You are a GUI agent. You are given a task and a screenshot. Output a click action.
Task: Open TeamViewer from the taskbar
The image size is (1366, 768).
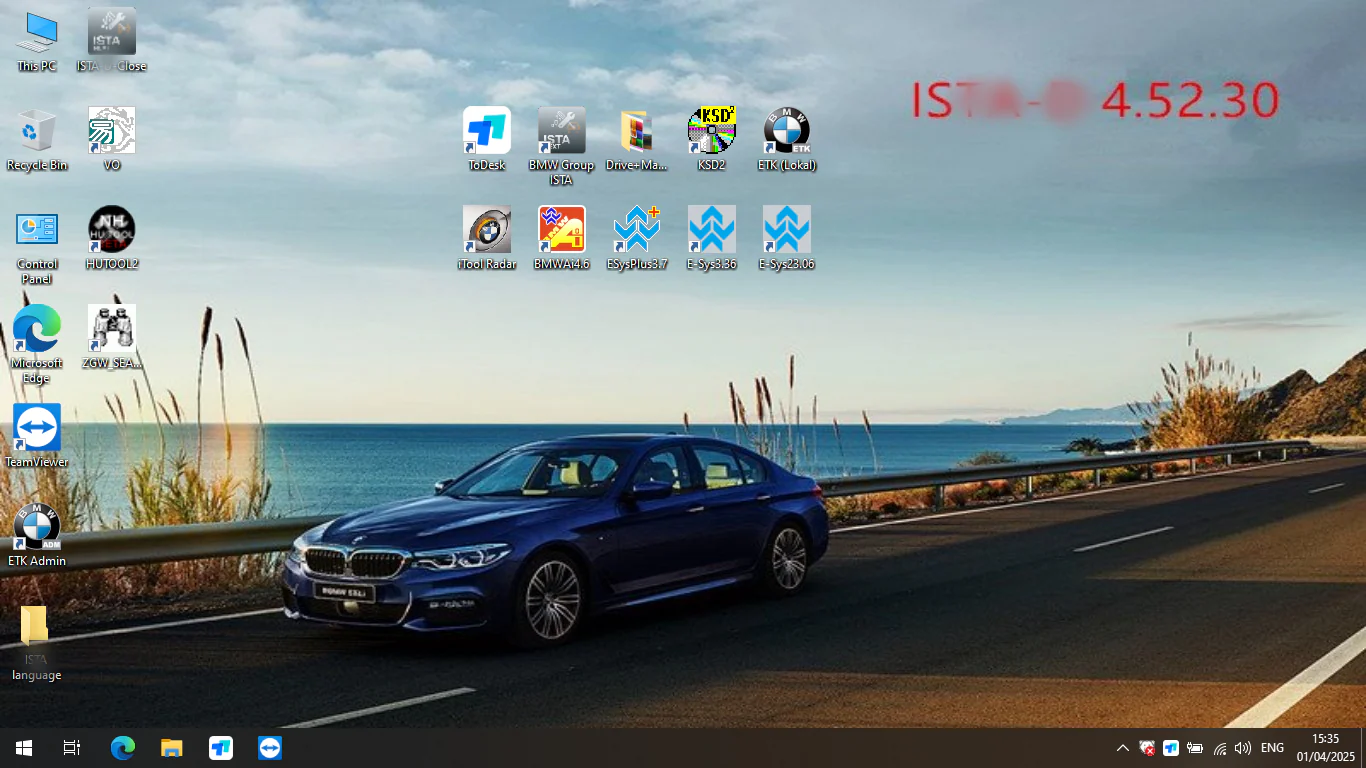(269, 747)
